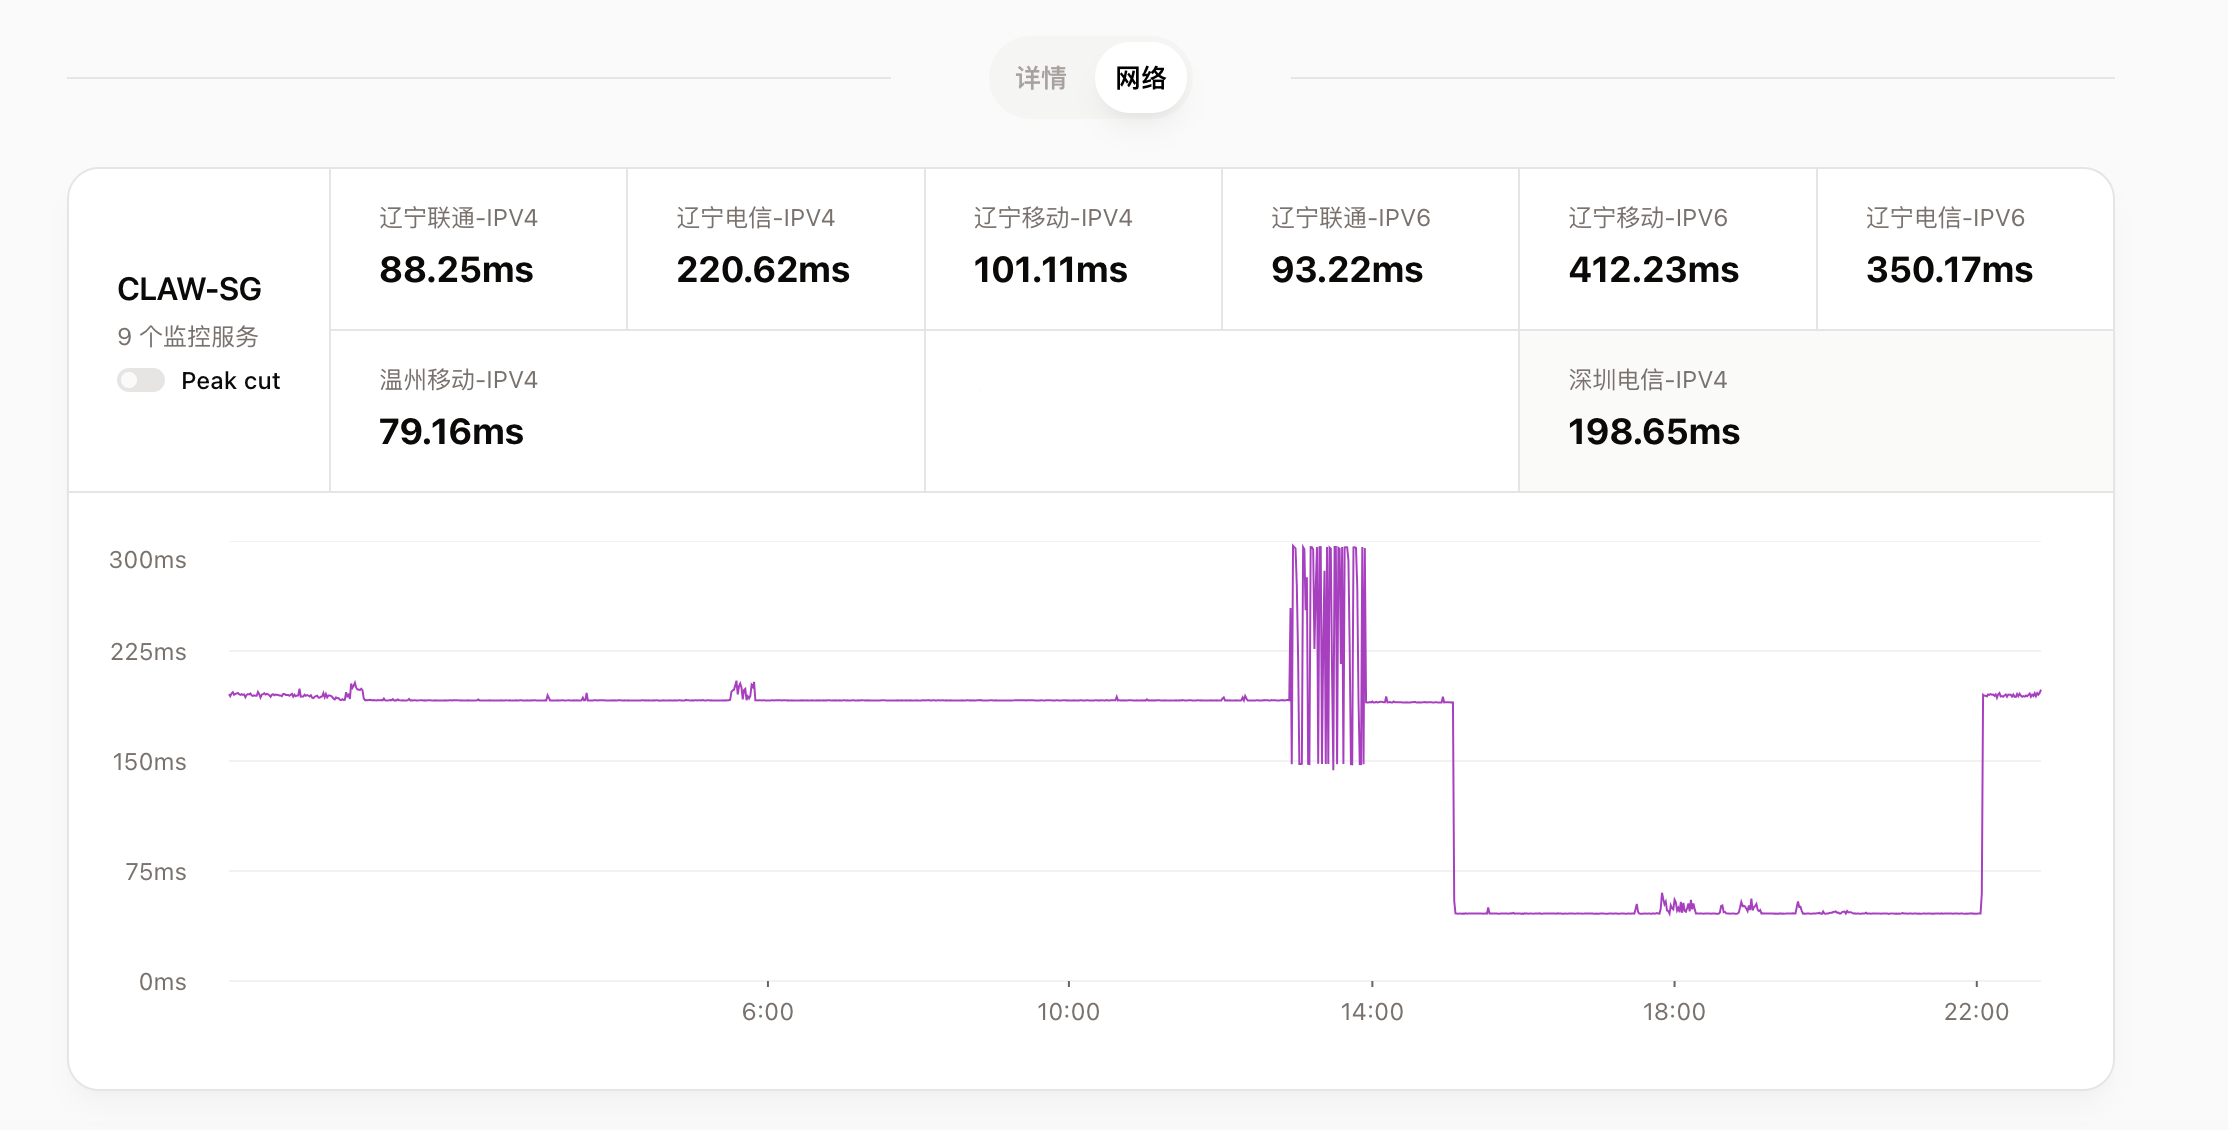Switch to the 详情 tab
Screen dimensions: 2228x1130
[1040, 77]
